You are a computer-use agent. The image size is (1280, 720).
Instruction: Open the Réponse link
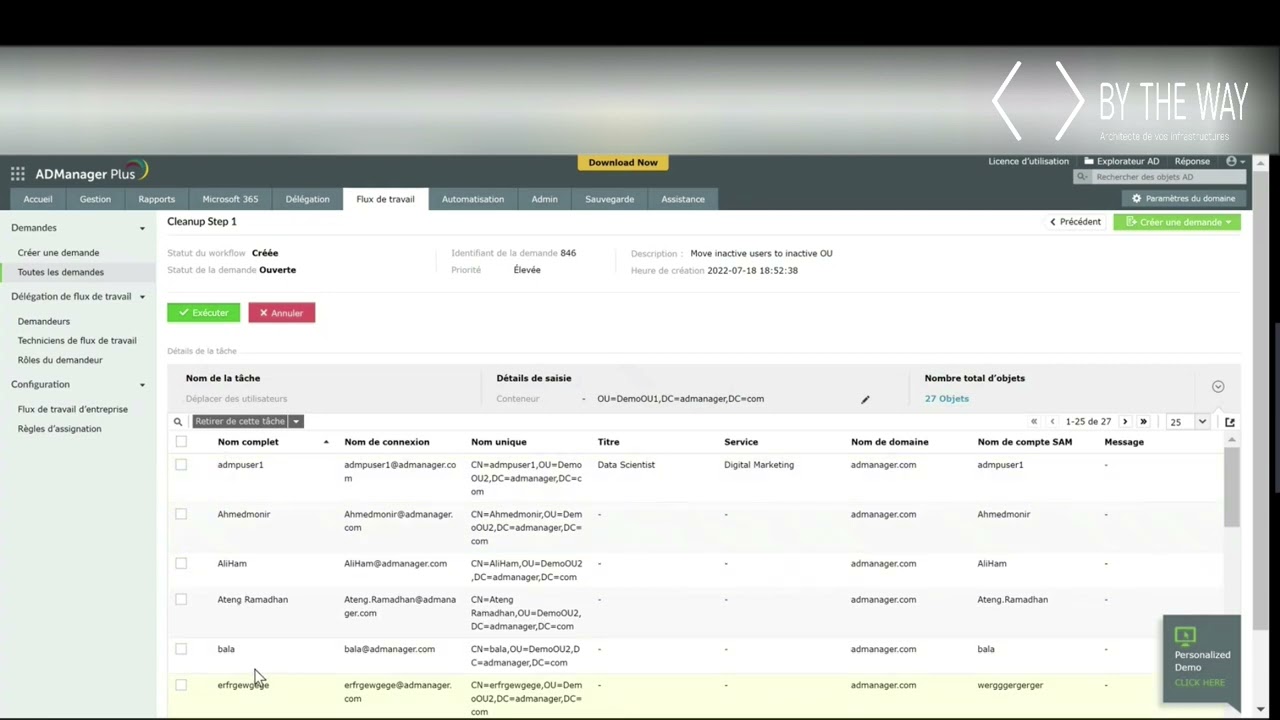coord(1192,161)
